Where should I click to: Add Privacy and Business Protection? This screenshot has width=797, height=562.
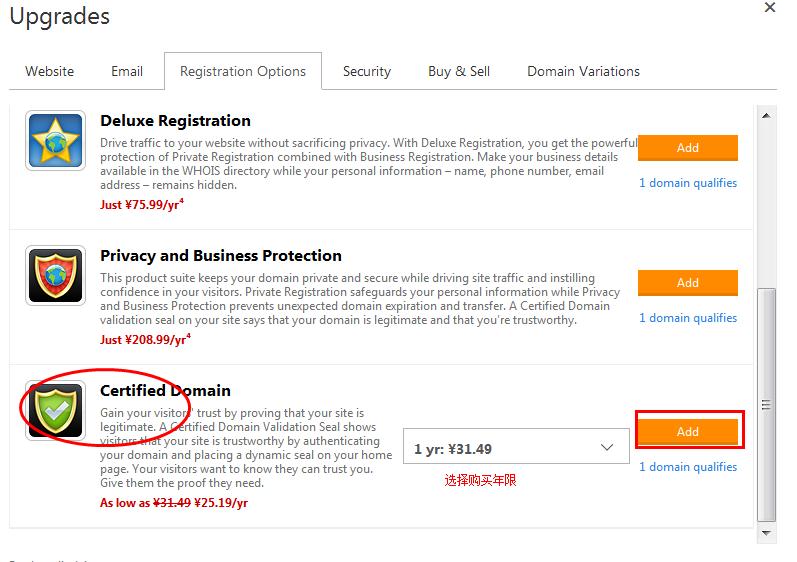click(688, 283)
